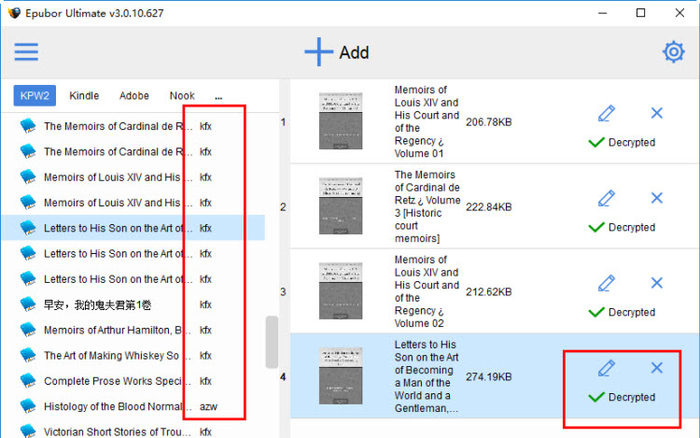Image resolution: width=700 pixels, height=438 pixels.
Task: Select 早安，我的鬼夫君第1卷 in library
Action: 133,305
